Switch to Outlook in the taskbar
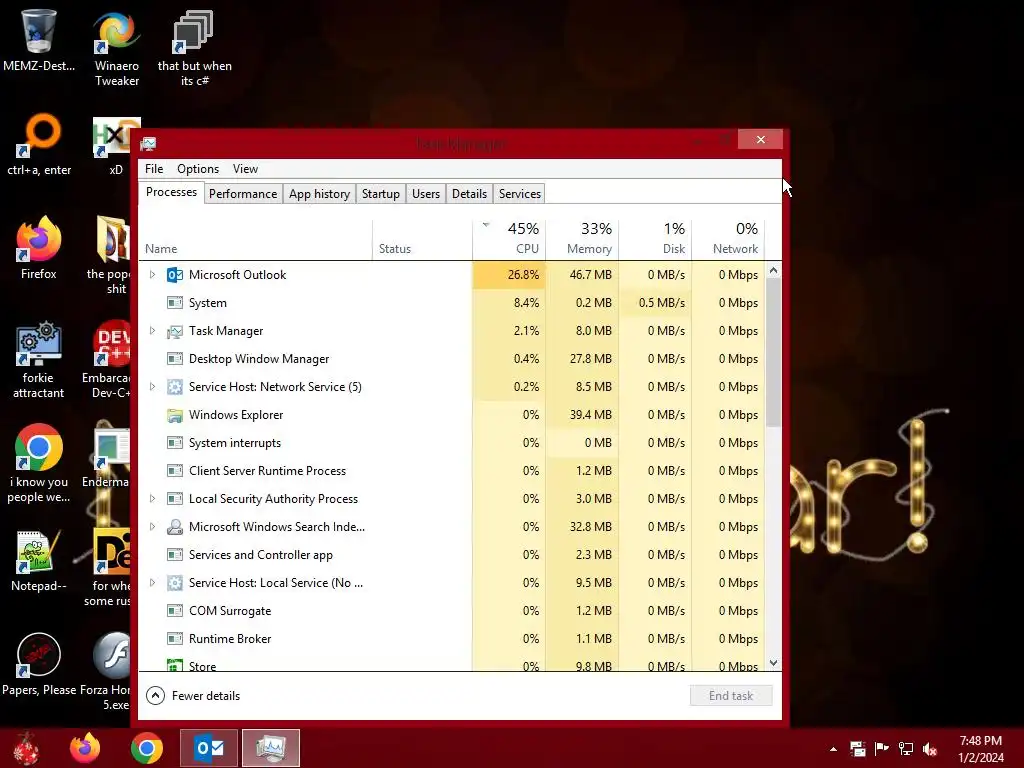1024x768 pixels. [209, 748]
